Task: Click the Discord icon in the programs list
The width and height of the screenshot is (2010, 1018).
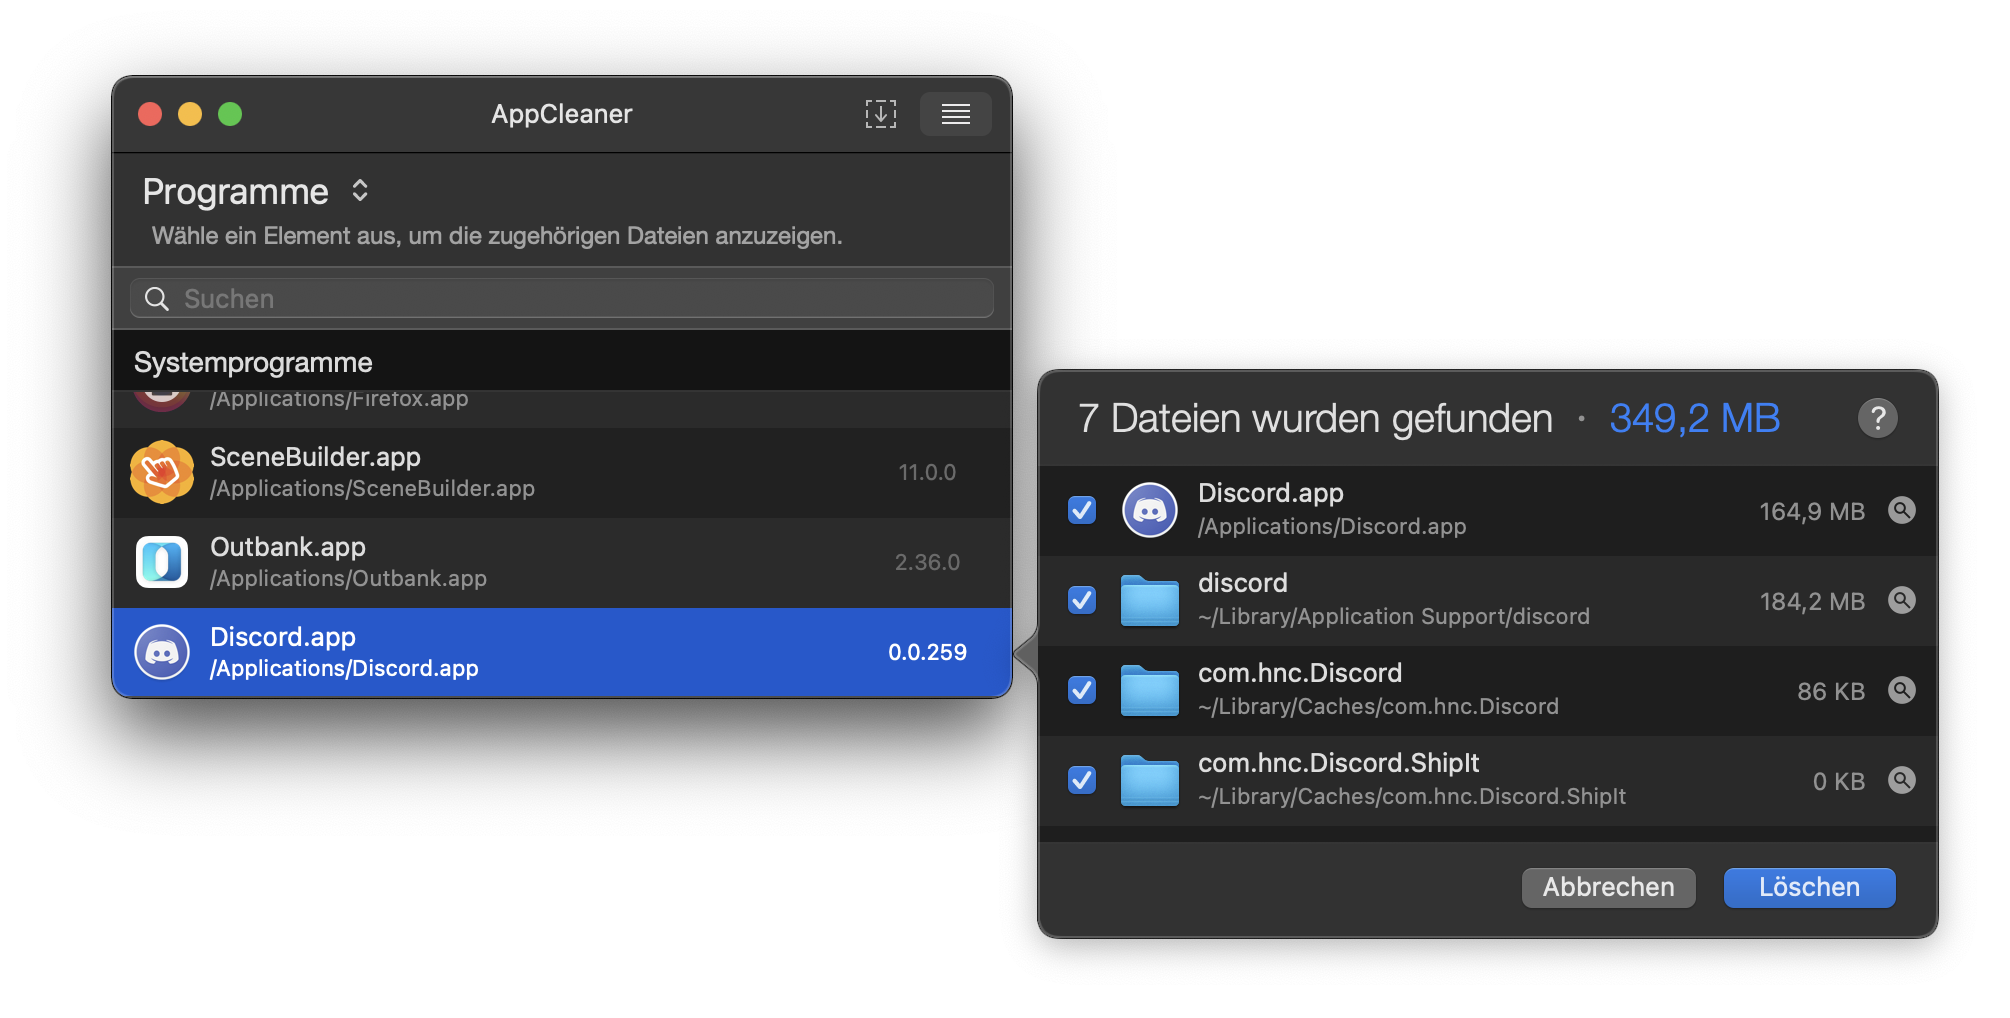Action: (162, 652)
